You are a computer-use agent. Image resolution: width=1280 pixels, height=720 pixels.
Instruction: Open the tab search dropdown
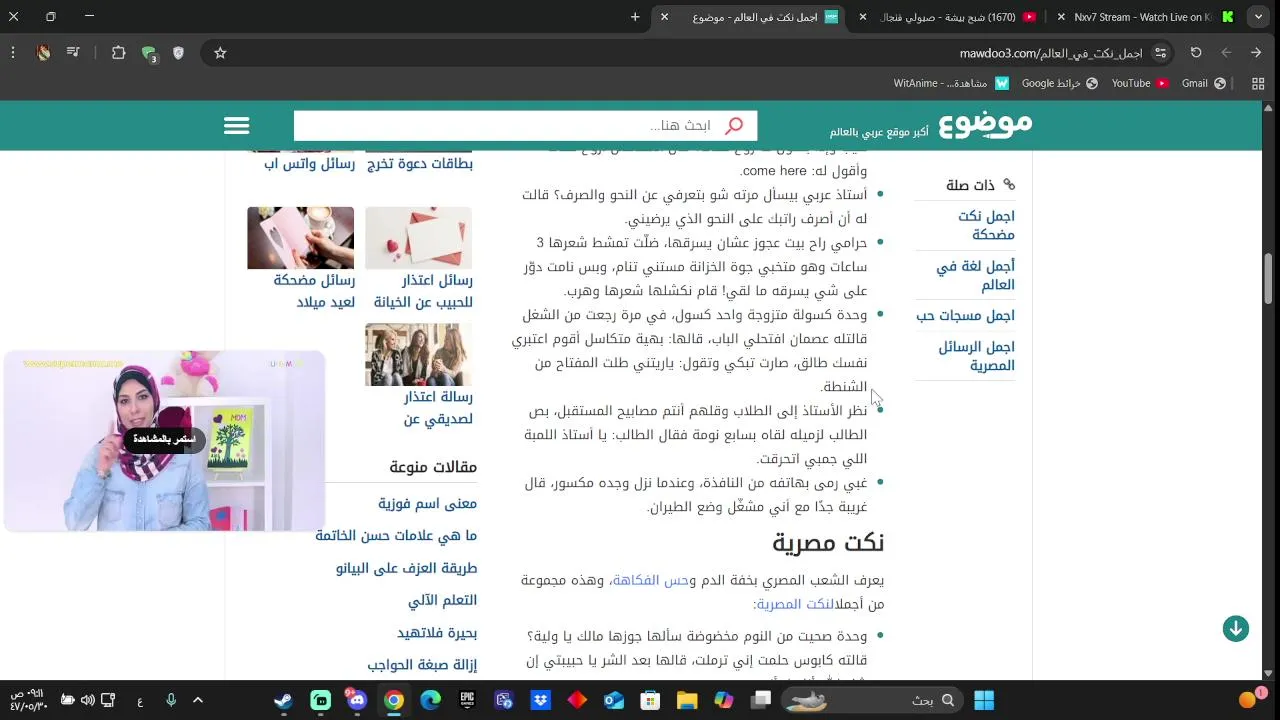[x=1259, y=17]
